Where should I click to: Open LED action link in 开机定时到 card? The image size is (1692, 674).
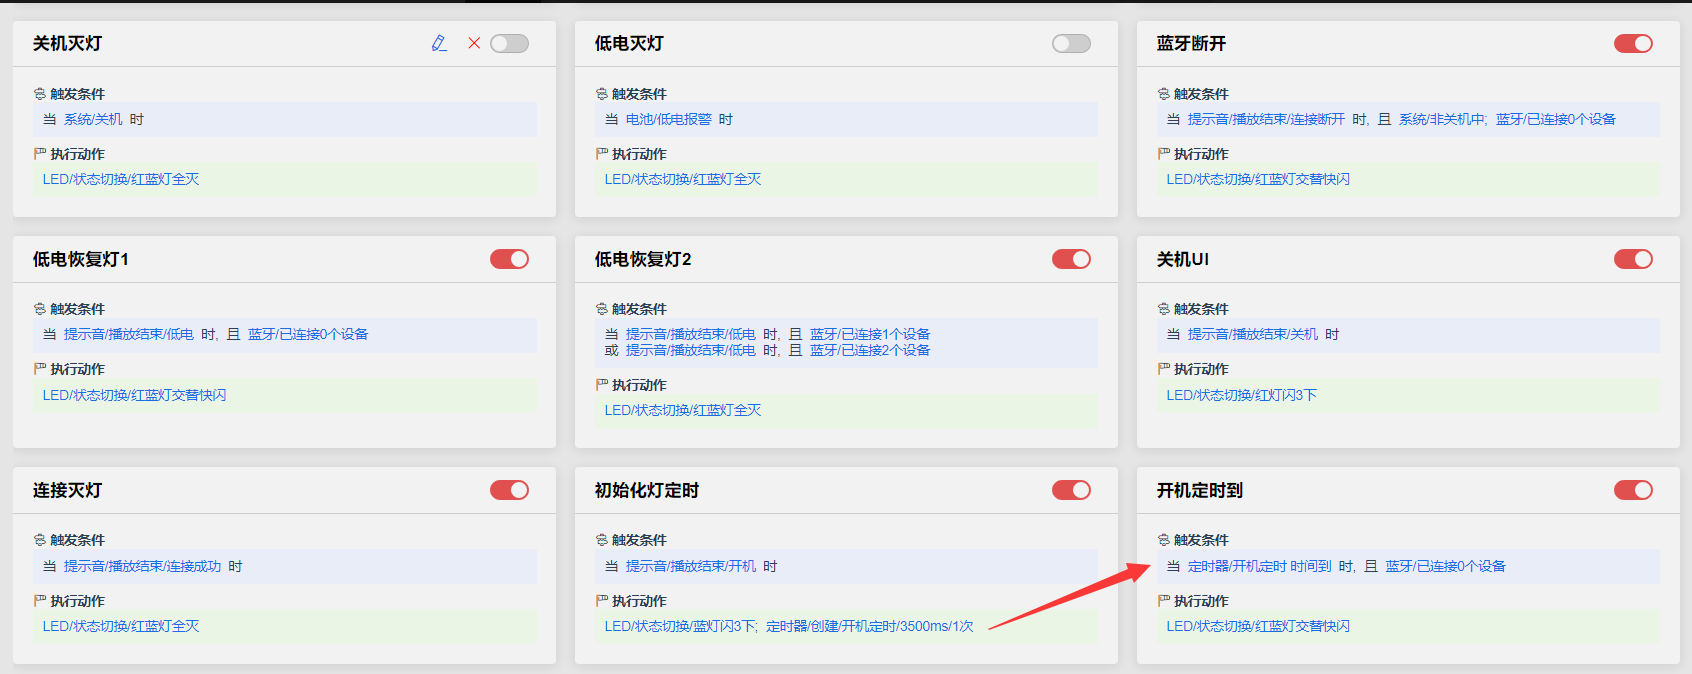pyautogui.click(x=1258, y=626)
